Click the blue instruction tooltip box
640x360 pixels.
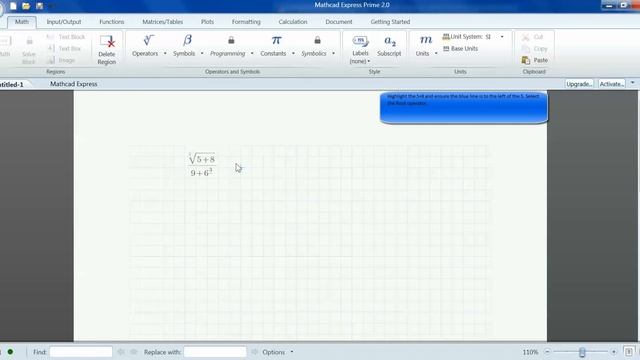click(x=464, y=107)
